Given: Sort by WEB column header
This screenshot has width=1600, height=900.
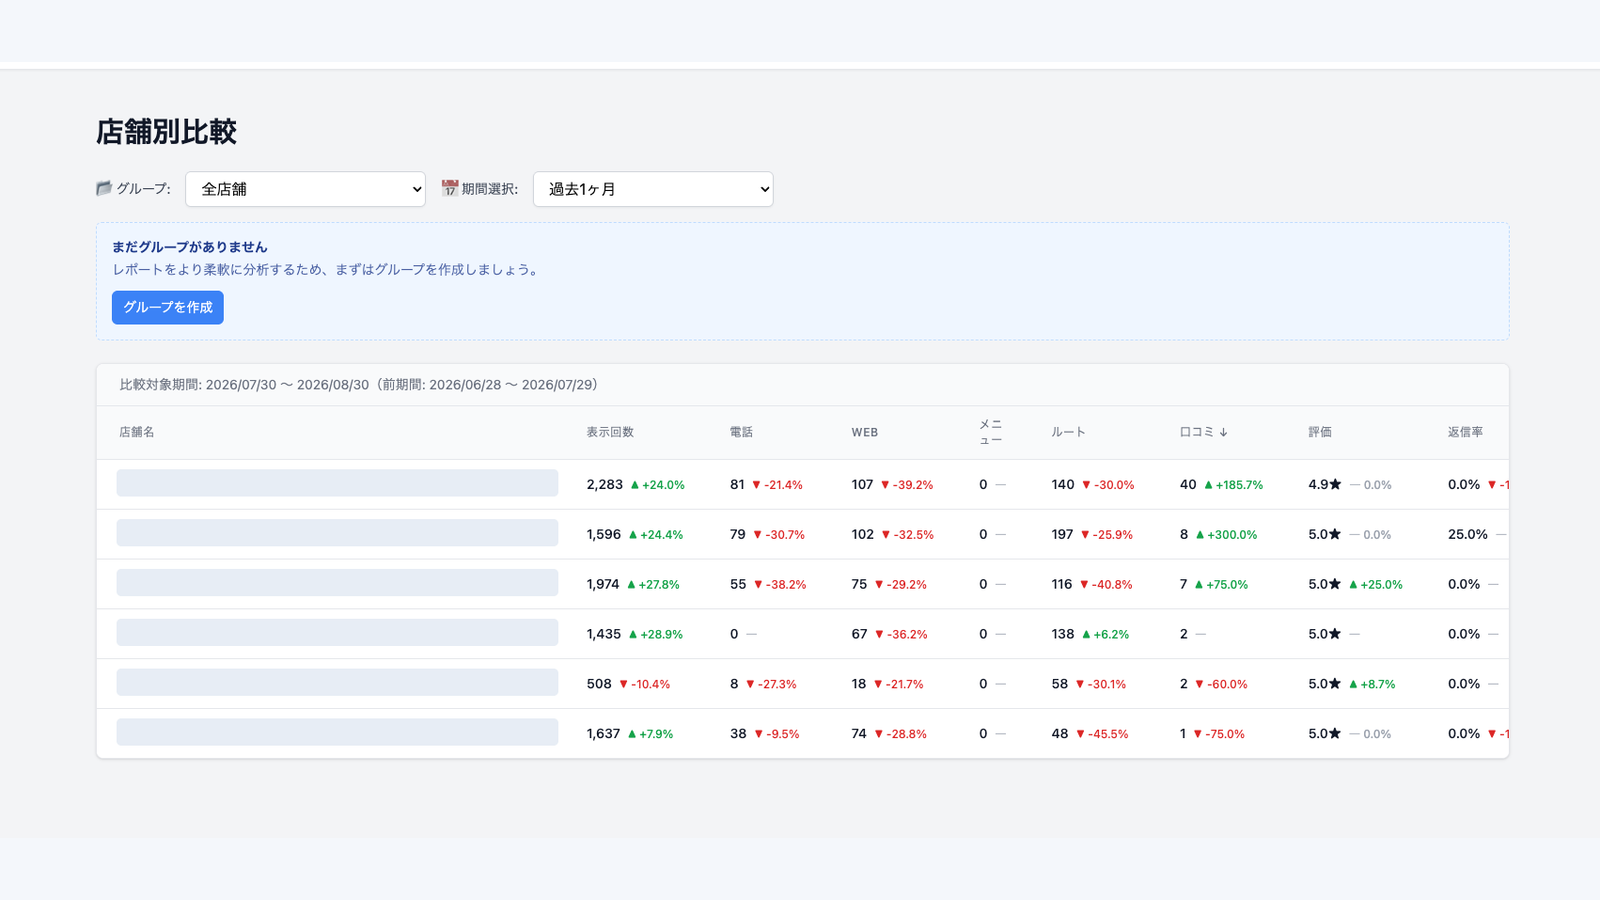Looking at the screenshot, I should tap(865, 432).
